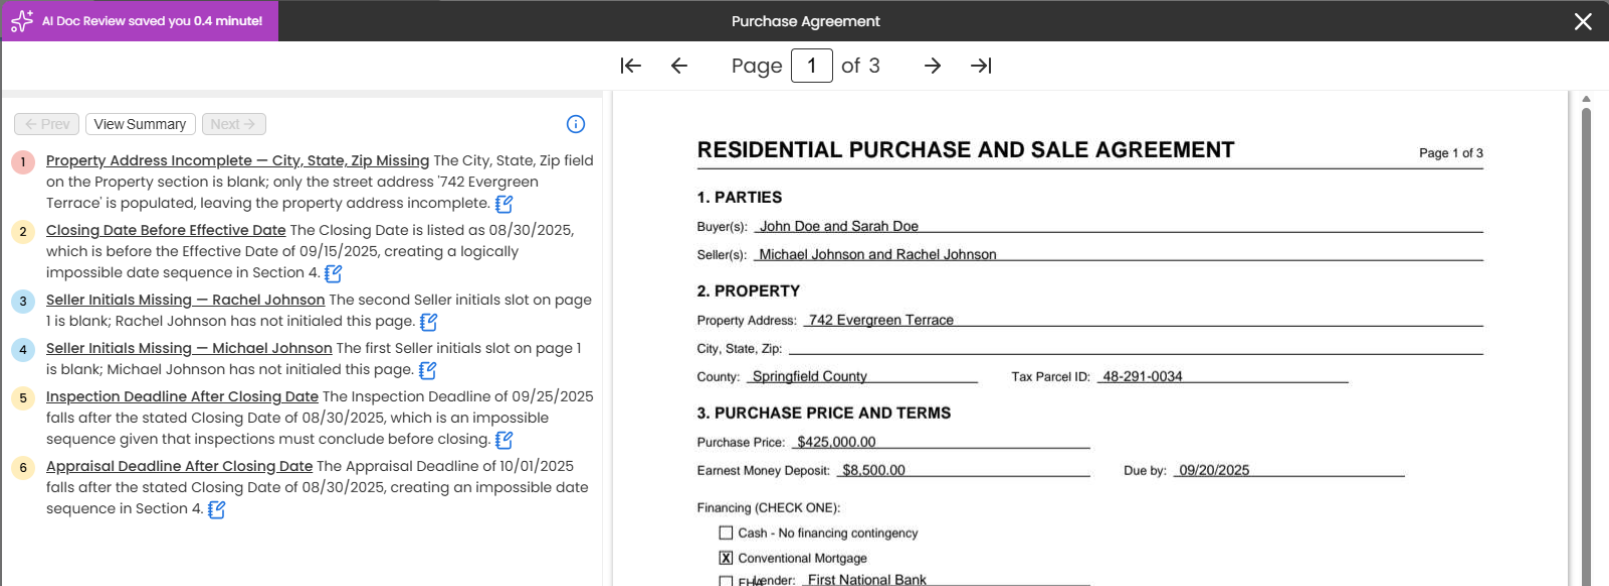Edit note for Appraisal Deadline issue
Screen dimensions: 1609x586
click(x=216, y=510)
